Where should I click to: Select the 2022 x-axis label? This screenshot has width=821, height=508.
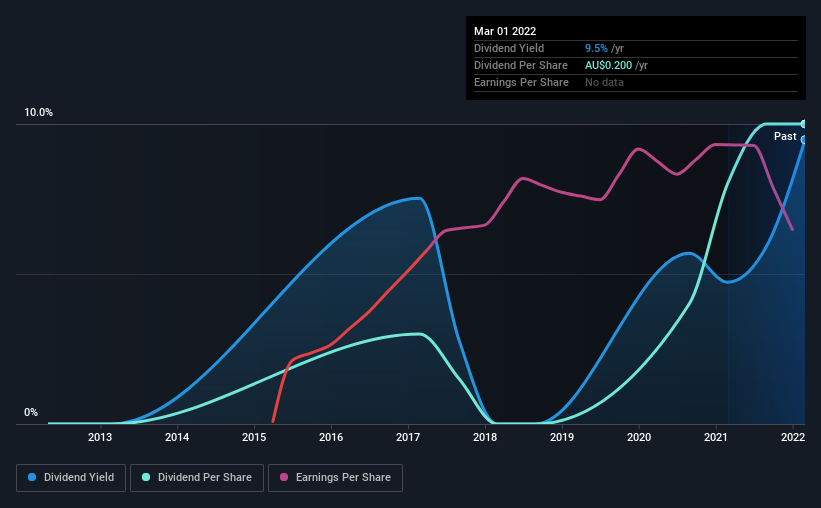pos(793,437)
